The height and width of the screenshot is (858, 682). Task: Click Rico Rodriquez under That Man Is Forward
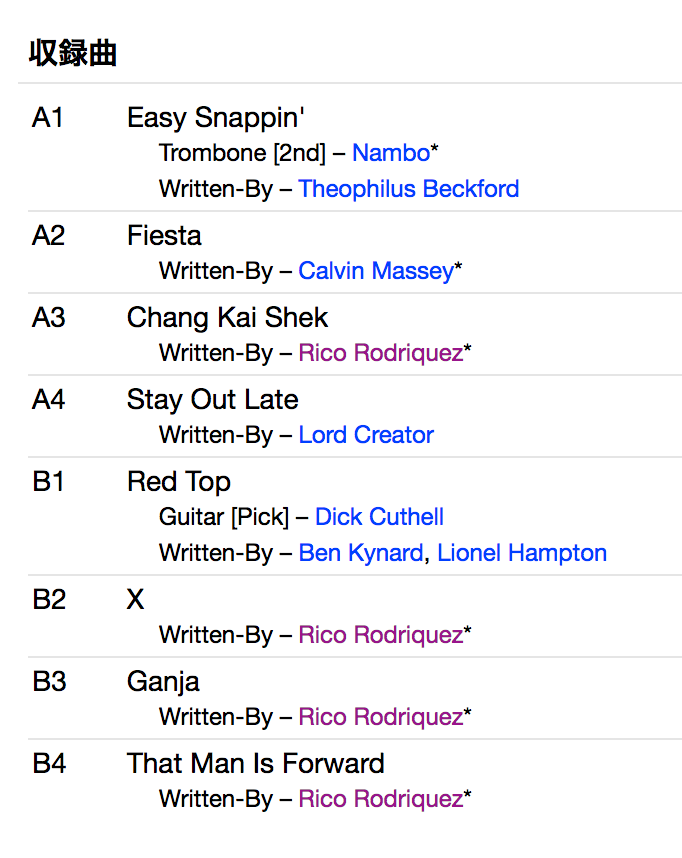(380, 799)
